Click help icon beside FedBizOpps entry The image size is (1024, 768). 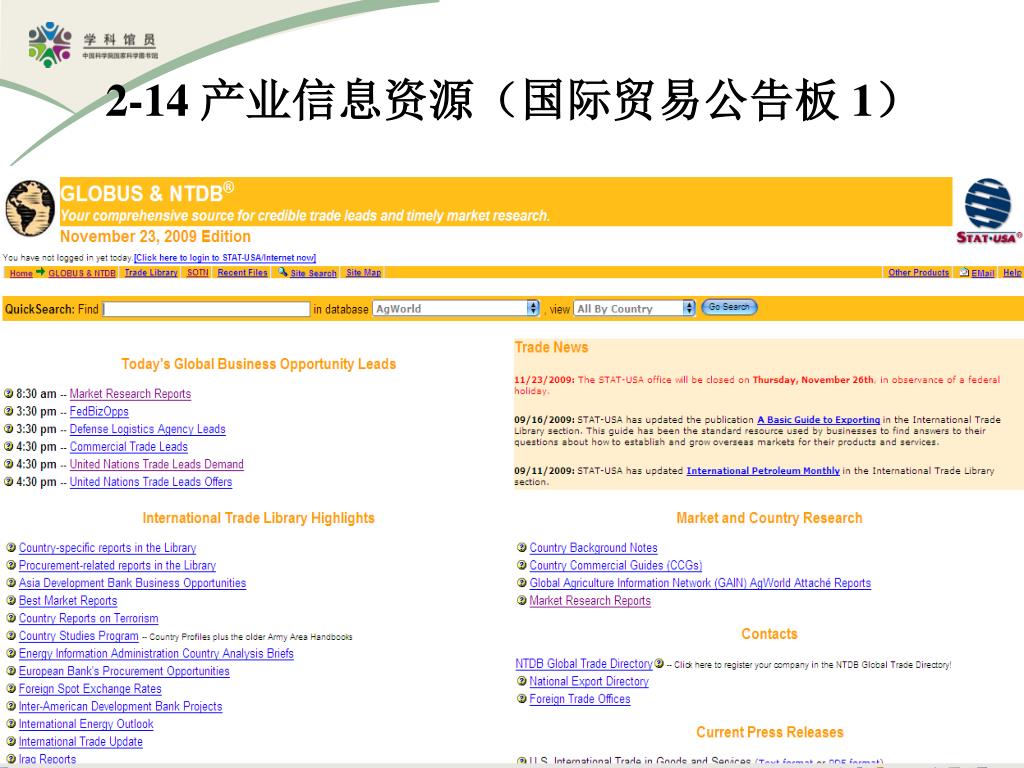pos(8,411)
